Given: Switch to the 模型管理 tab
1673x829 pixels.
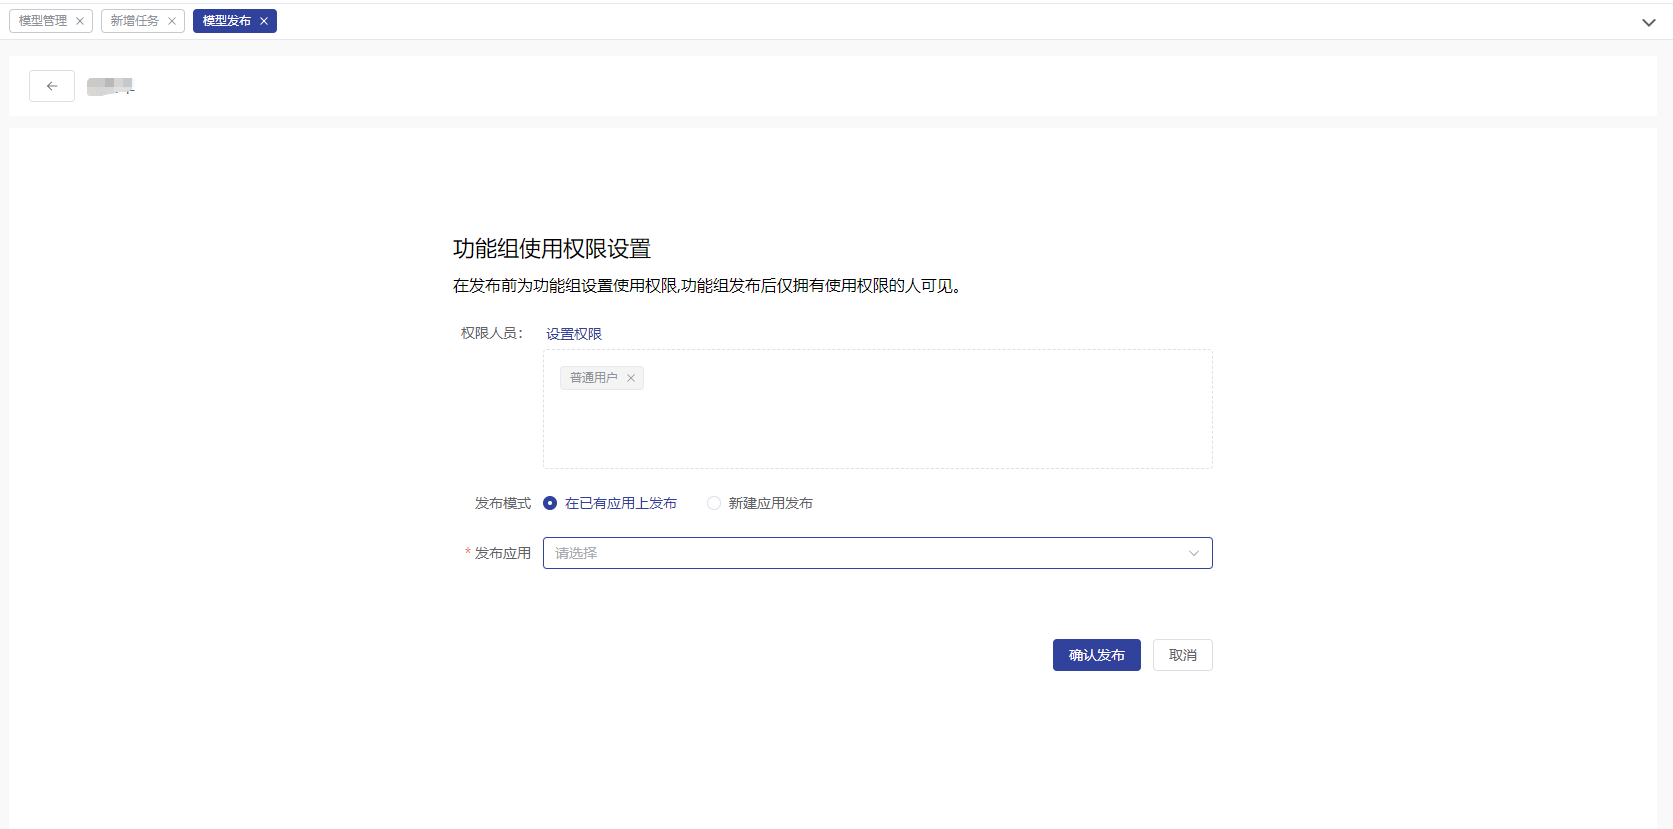Looking at the screenshot, I should pos(43,21).
